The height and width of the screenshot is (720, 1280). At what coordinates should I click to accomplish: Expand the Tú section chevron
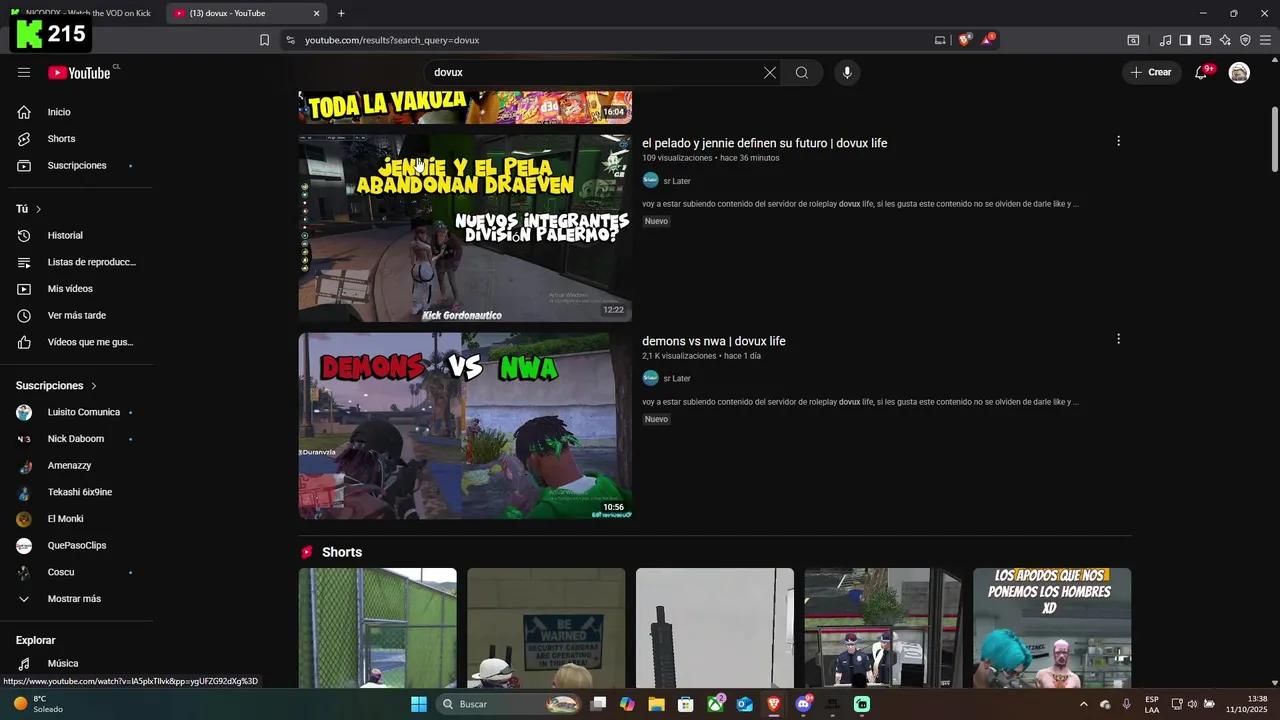(x=39, y=209)
